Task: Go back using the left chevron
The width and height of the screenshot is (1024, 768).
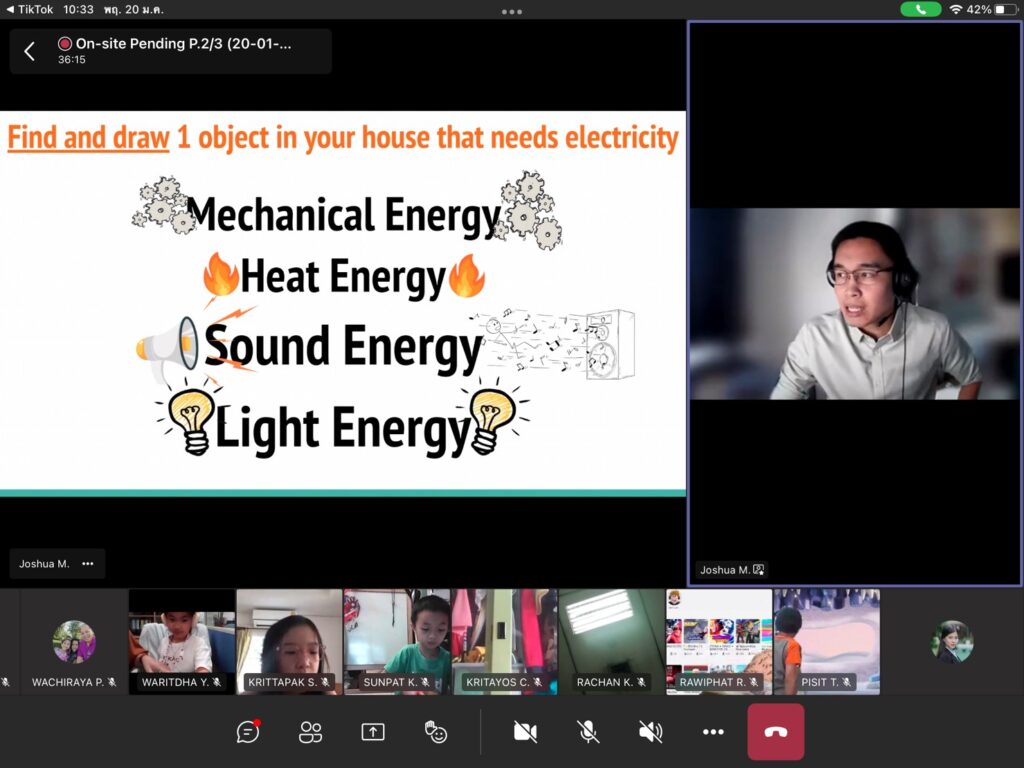Action: 29,51
